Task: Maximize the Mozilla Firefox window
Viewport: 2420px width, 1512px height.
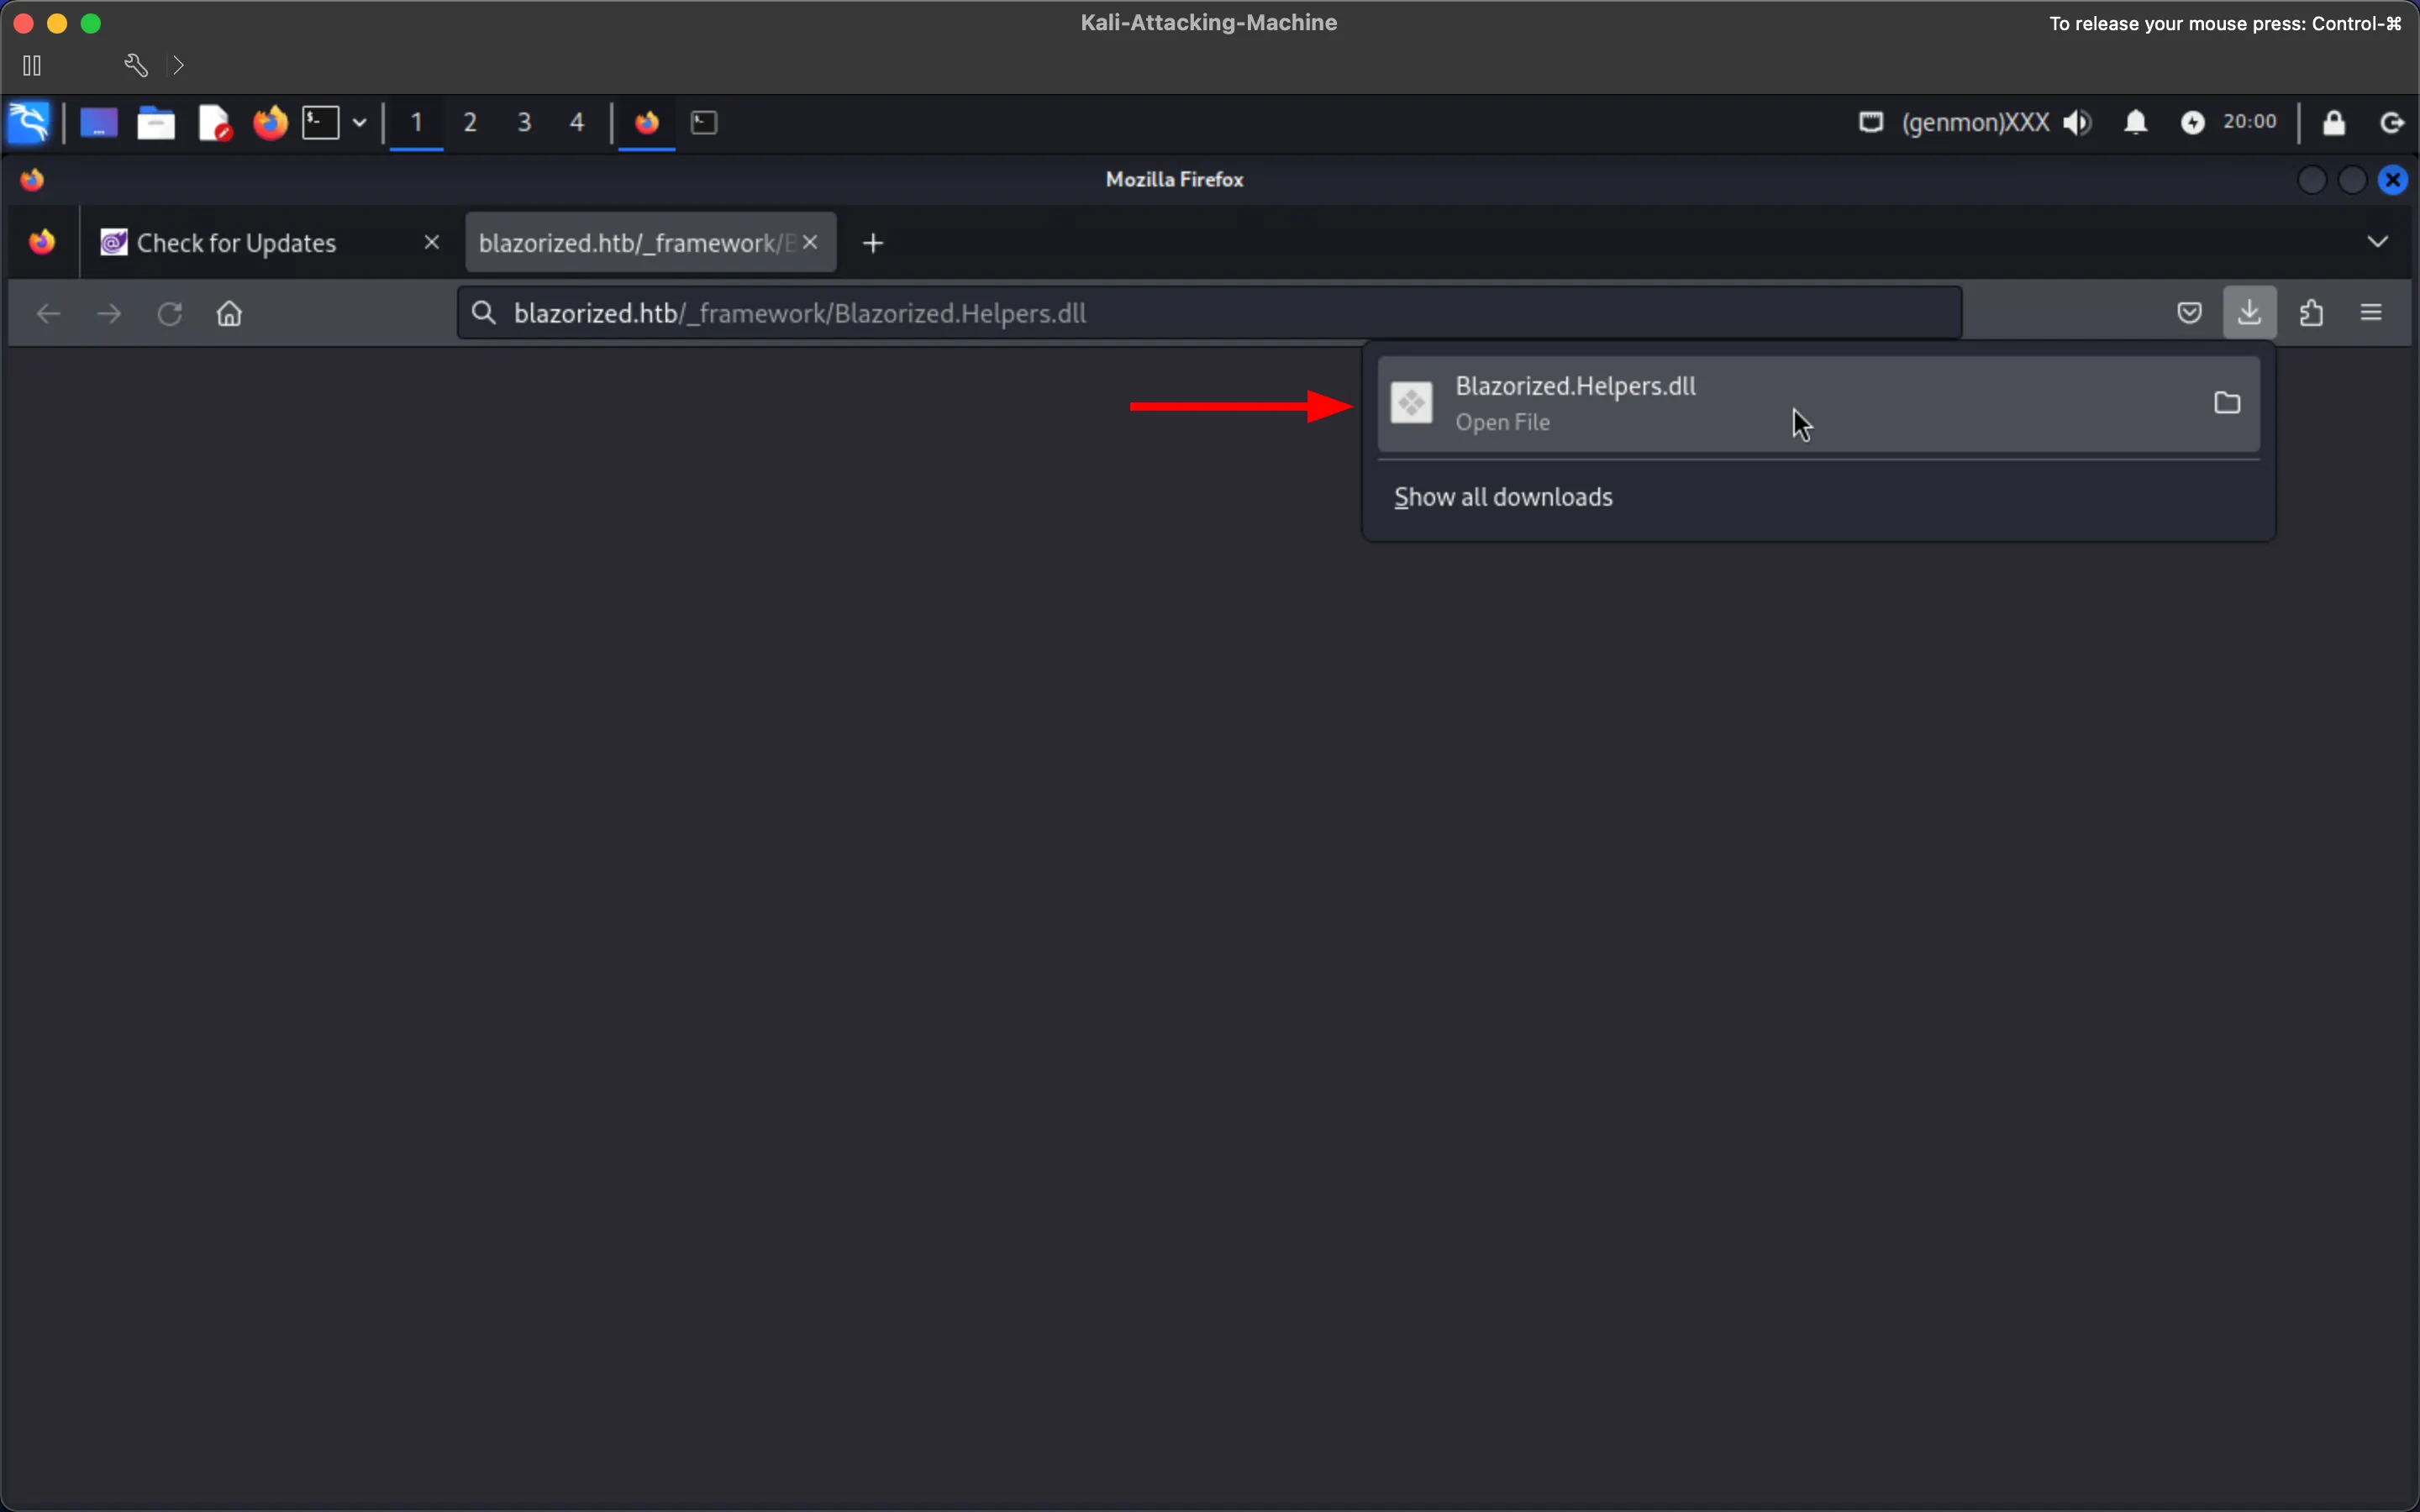Action: [x=2352, y=180]
